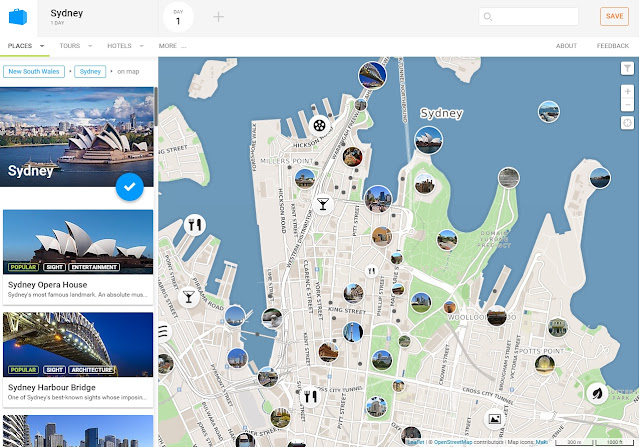Expand the Hotels dropdown arrow
Viewport: 640px width, 447px height.
tap(142, 46)
